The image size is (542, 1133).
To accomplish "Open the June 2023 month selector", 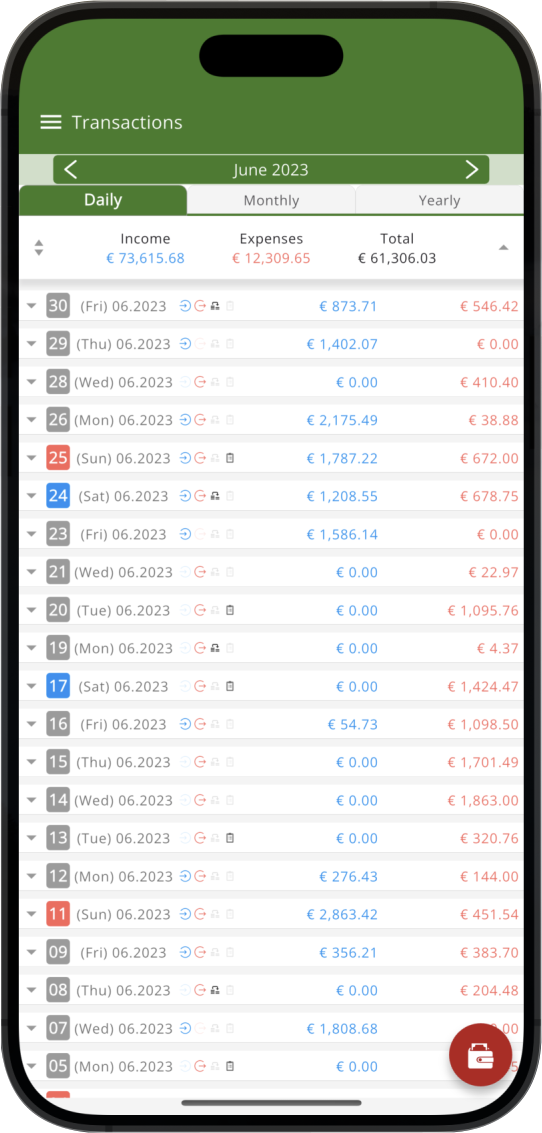I will [271, 170].
